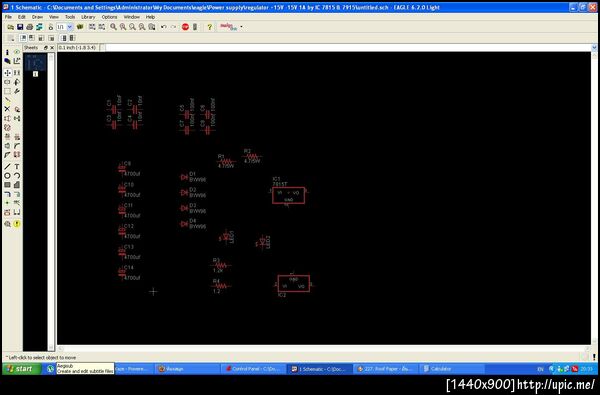Open the Edit menu

[x=22, y=17]
